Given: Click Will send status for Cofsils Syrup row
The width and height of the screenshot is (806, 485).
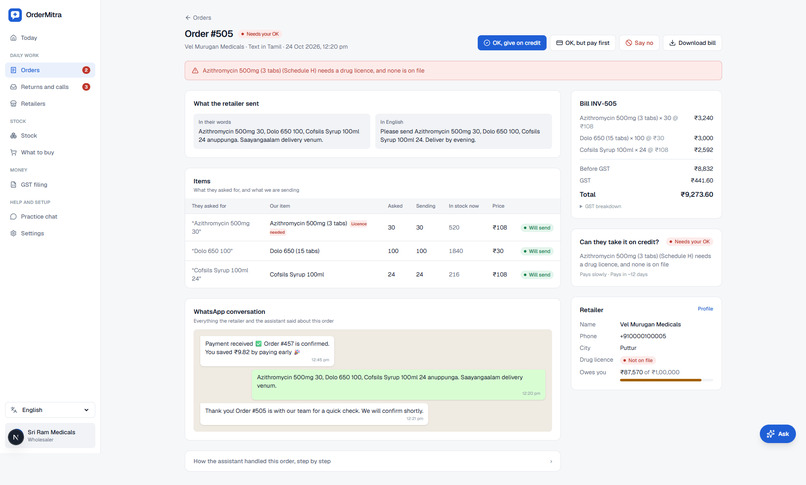Looking at the screenshot, I should coord(537,275).
